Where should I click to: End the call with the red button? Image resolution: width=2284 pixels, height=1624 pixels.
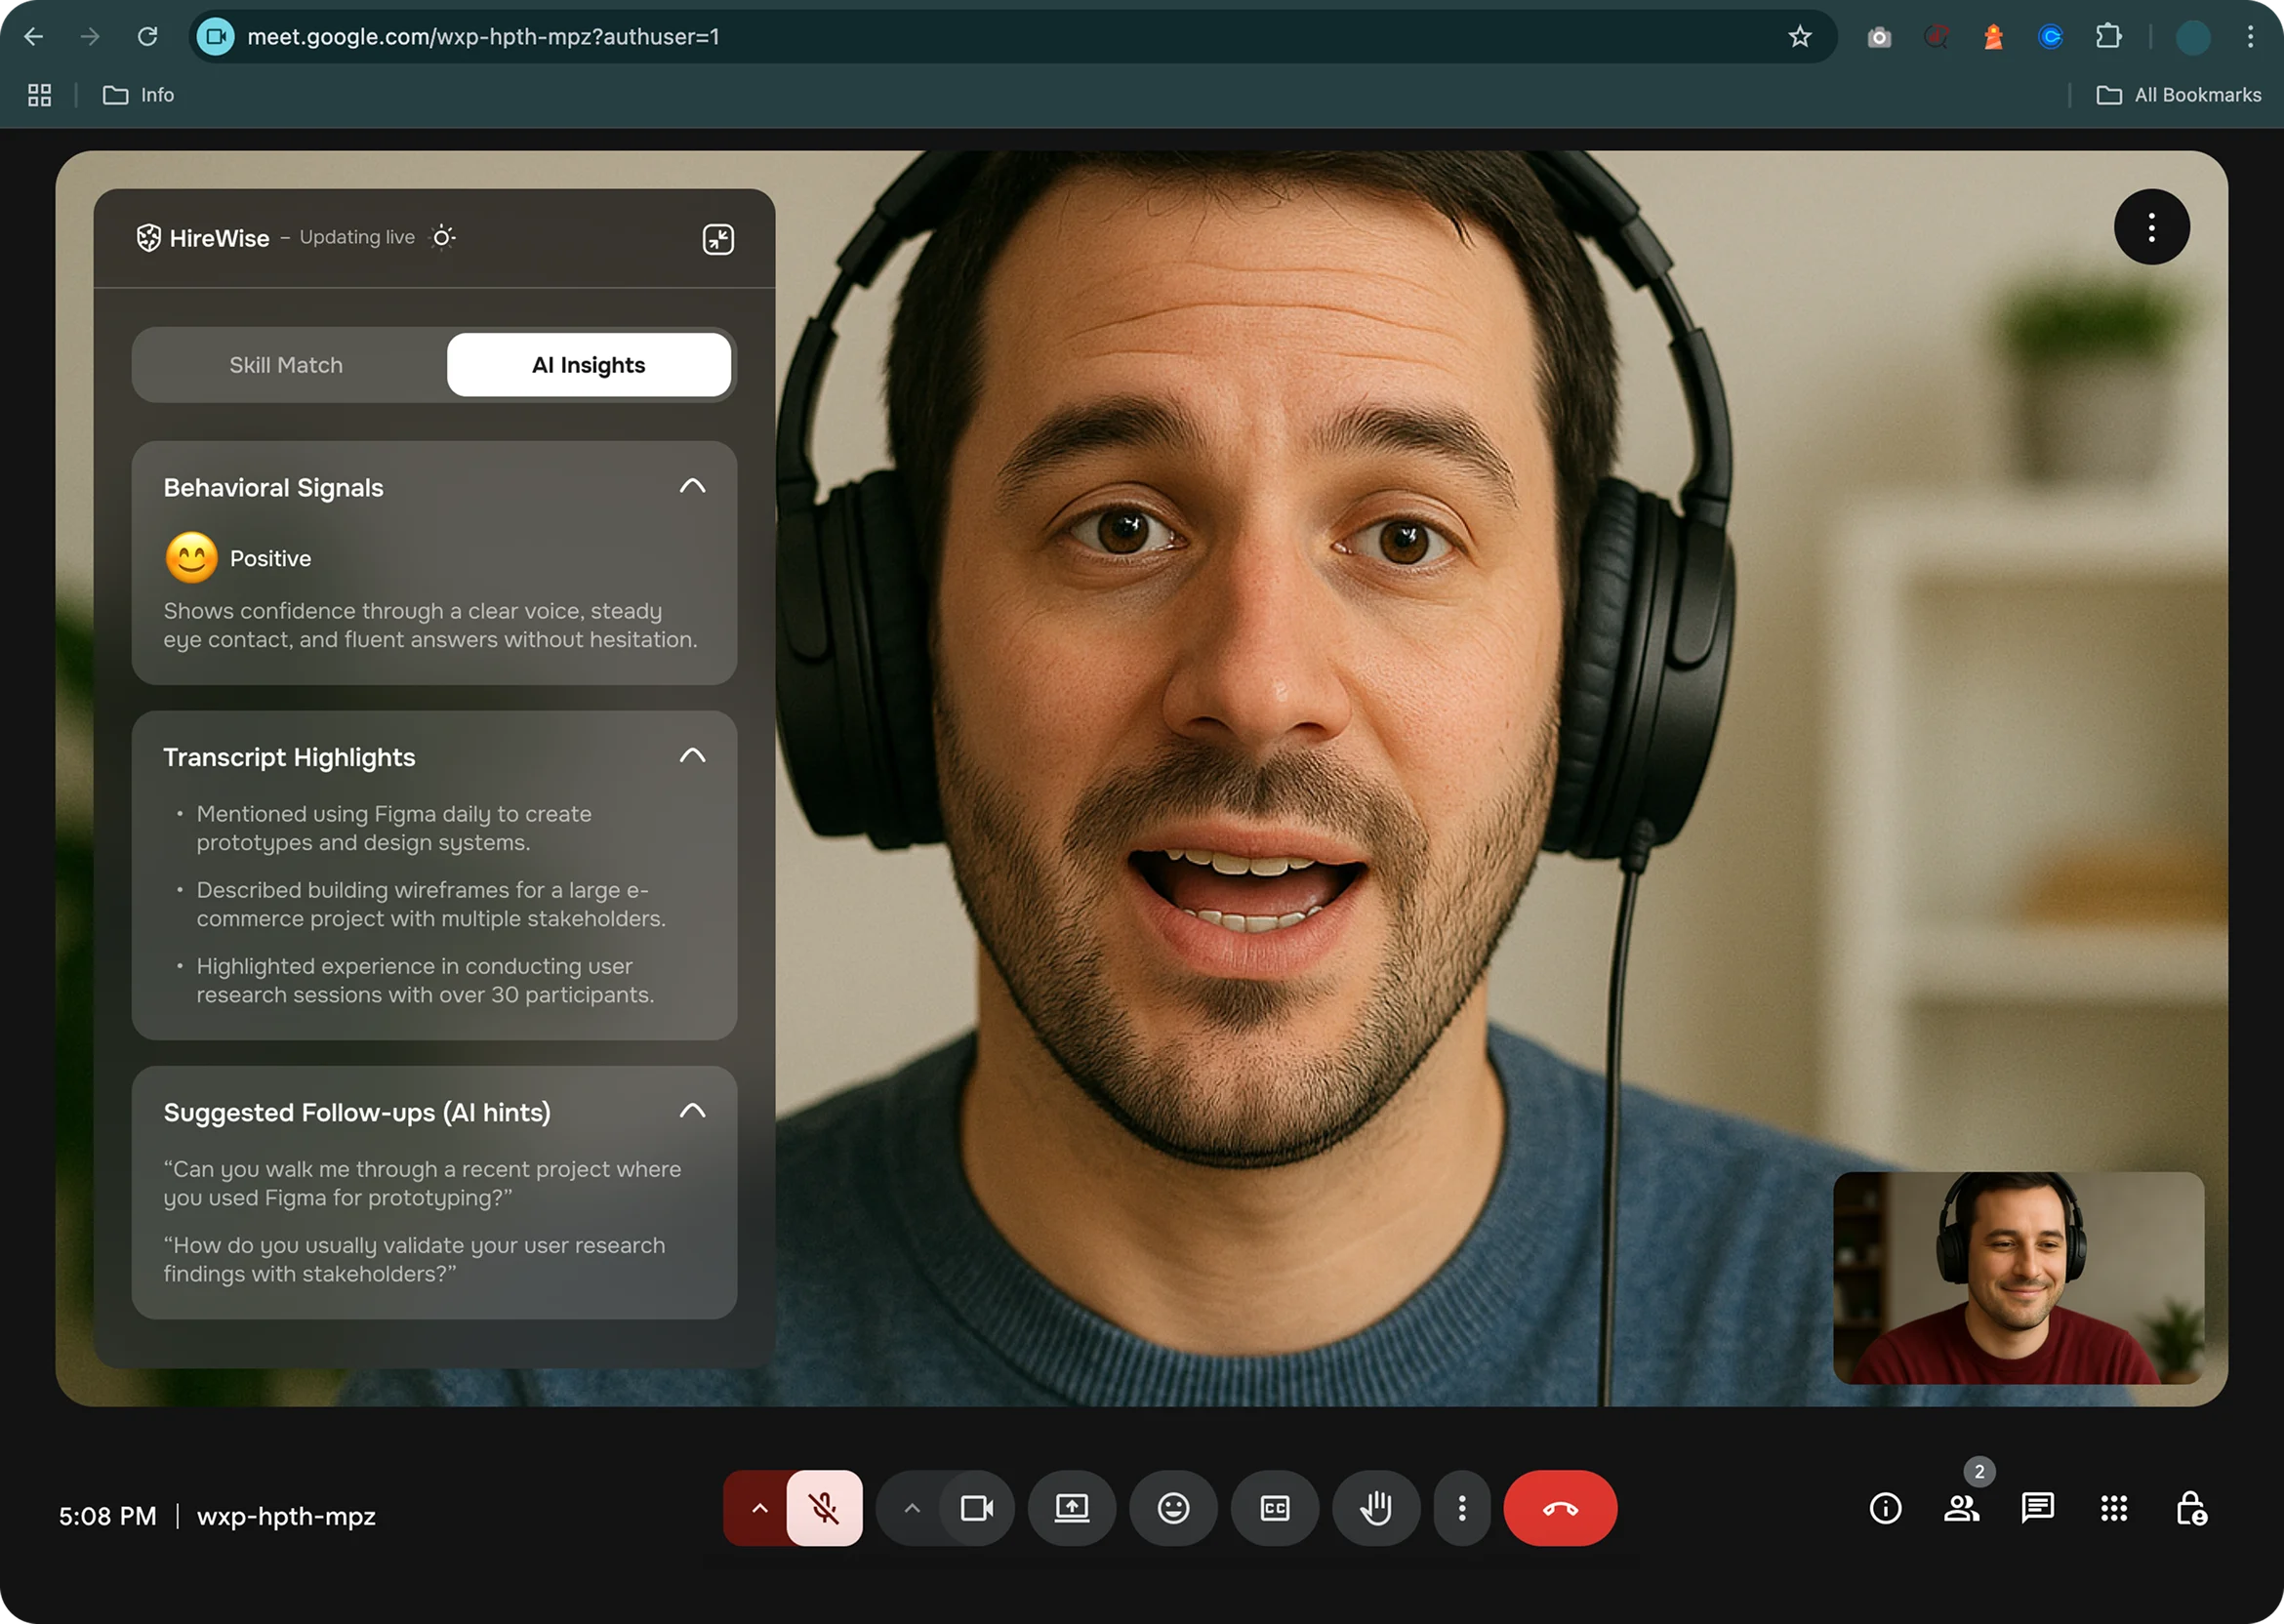tap(1559, 1508)
